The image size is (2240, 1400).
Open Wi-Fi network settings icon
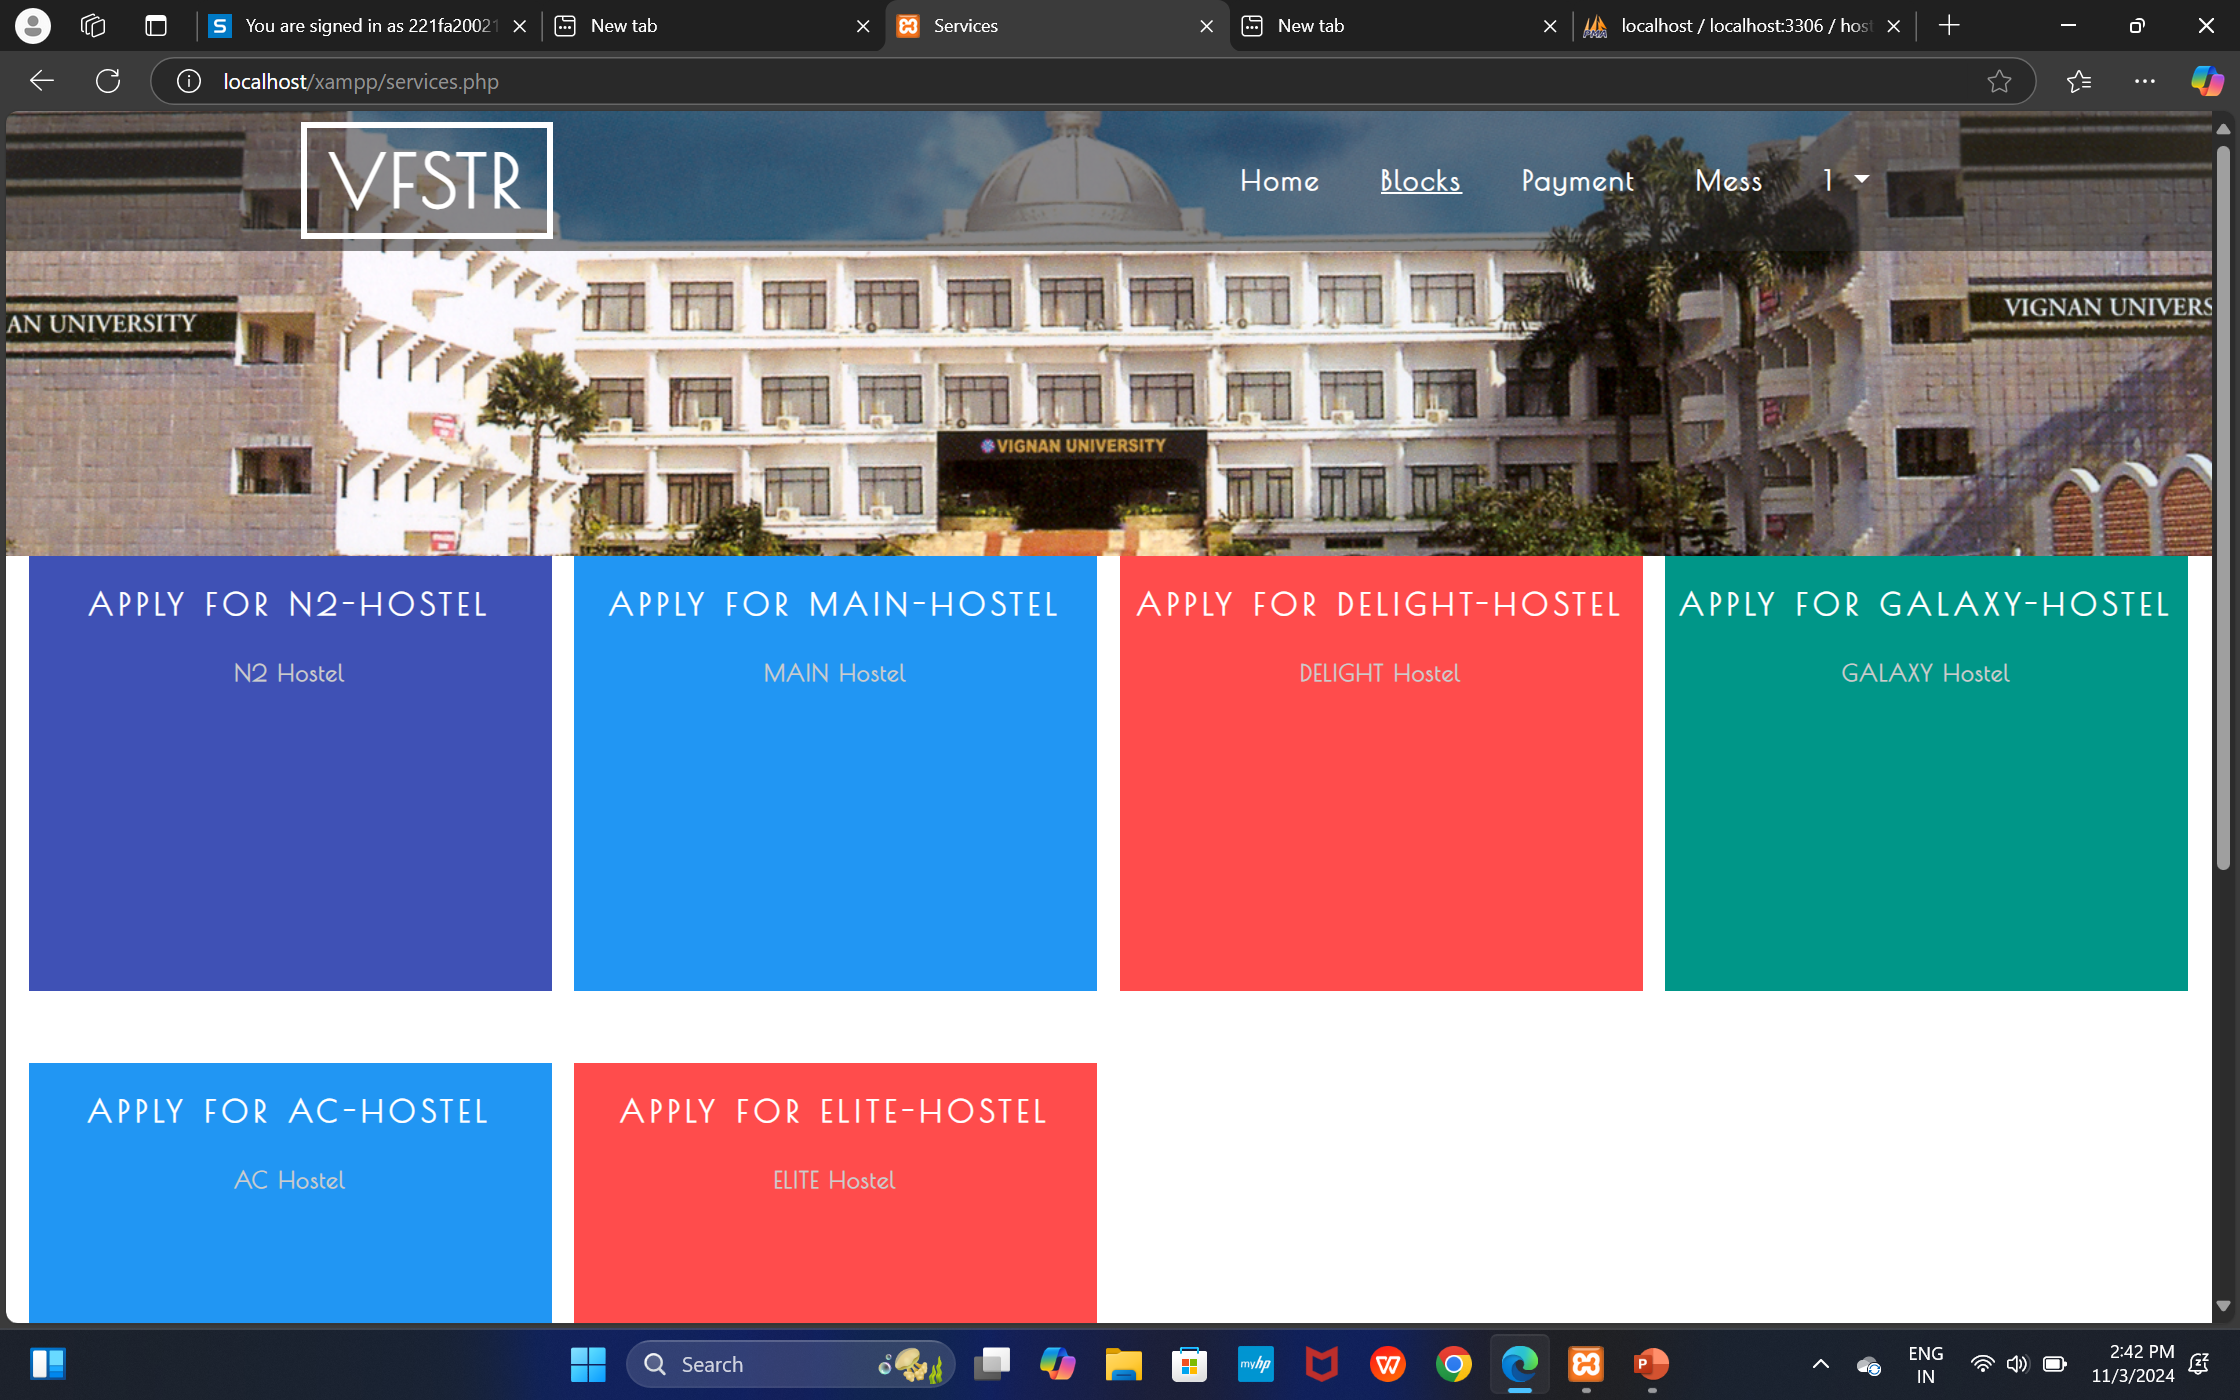[x=1982, y=1364]
